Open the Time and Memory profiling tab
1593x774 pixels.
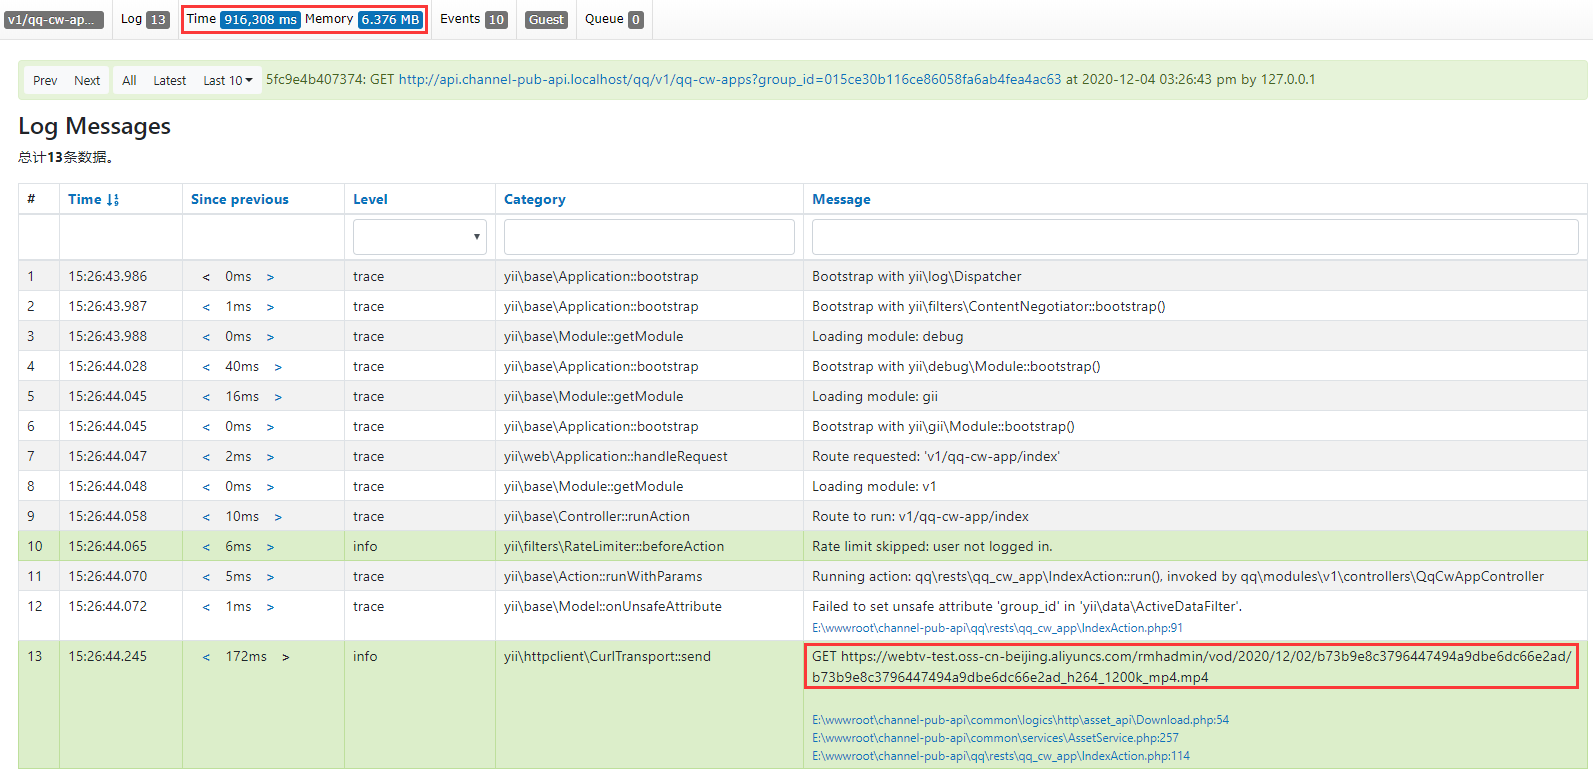pos(304,19)
